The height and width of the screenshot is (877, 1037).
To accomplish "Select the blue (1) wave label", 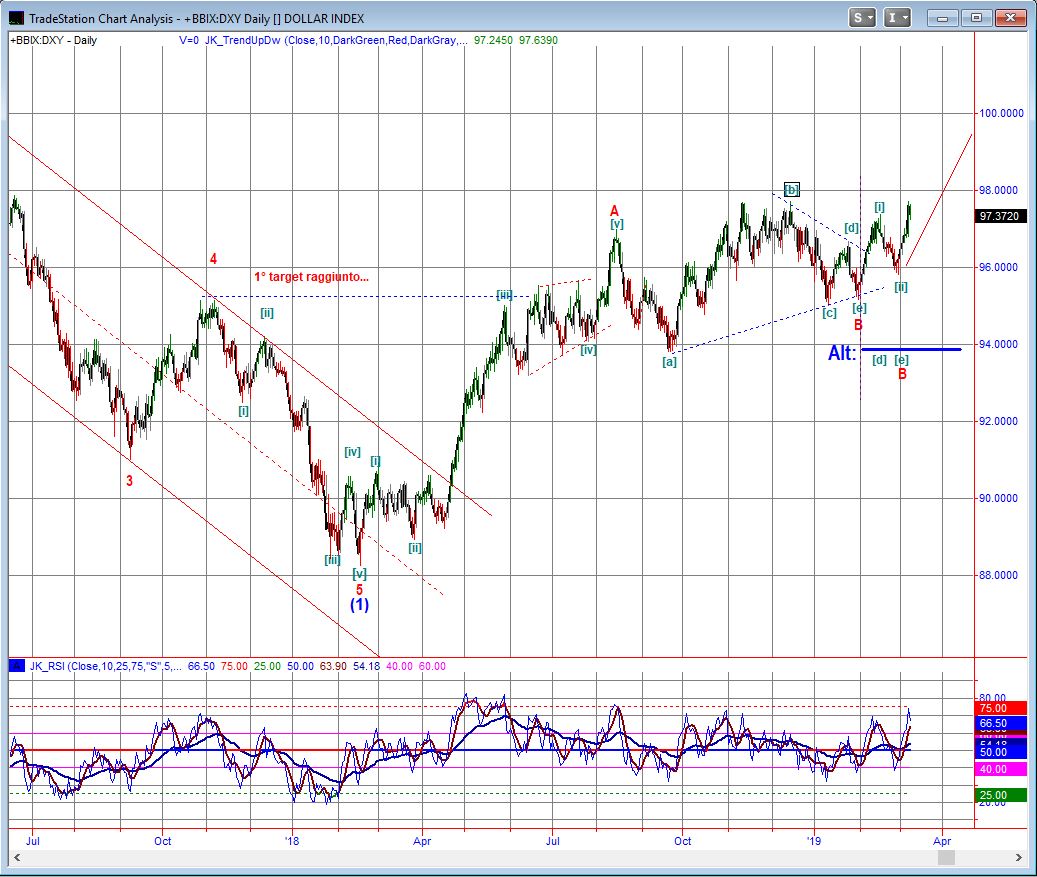I will (359, 605).
